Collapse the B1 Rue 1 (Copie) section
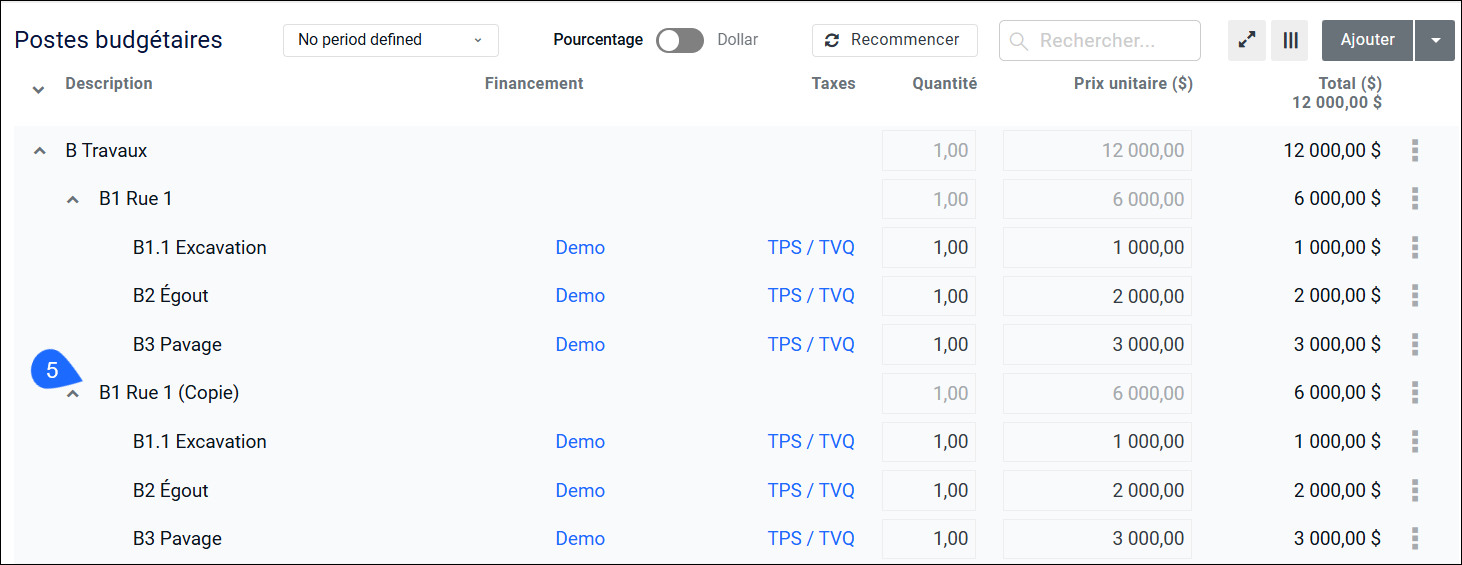The width and height of the screenshot is (1462, 565). point(72,394)
